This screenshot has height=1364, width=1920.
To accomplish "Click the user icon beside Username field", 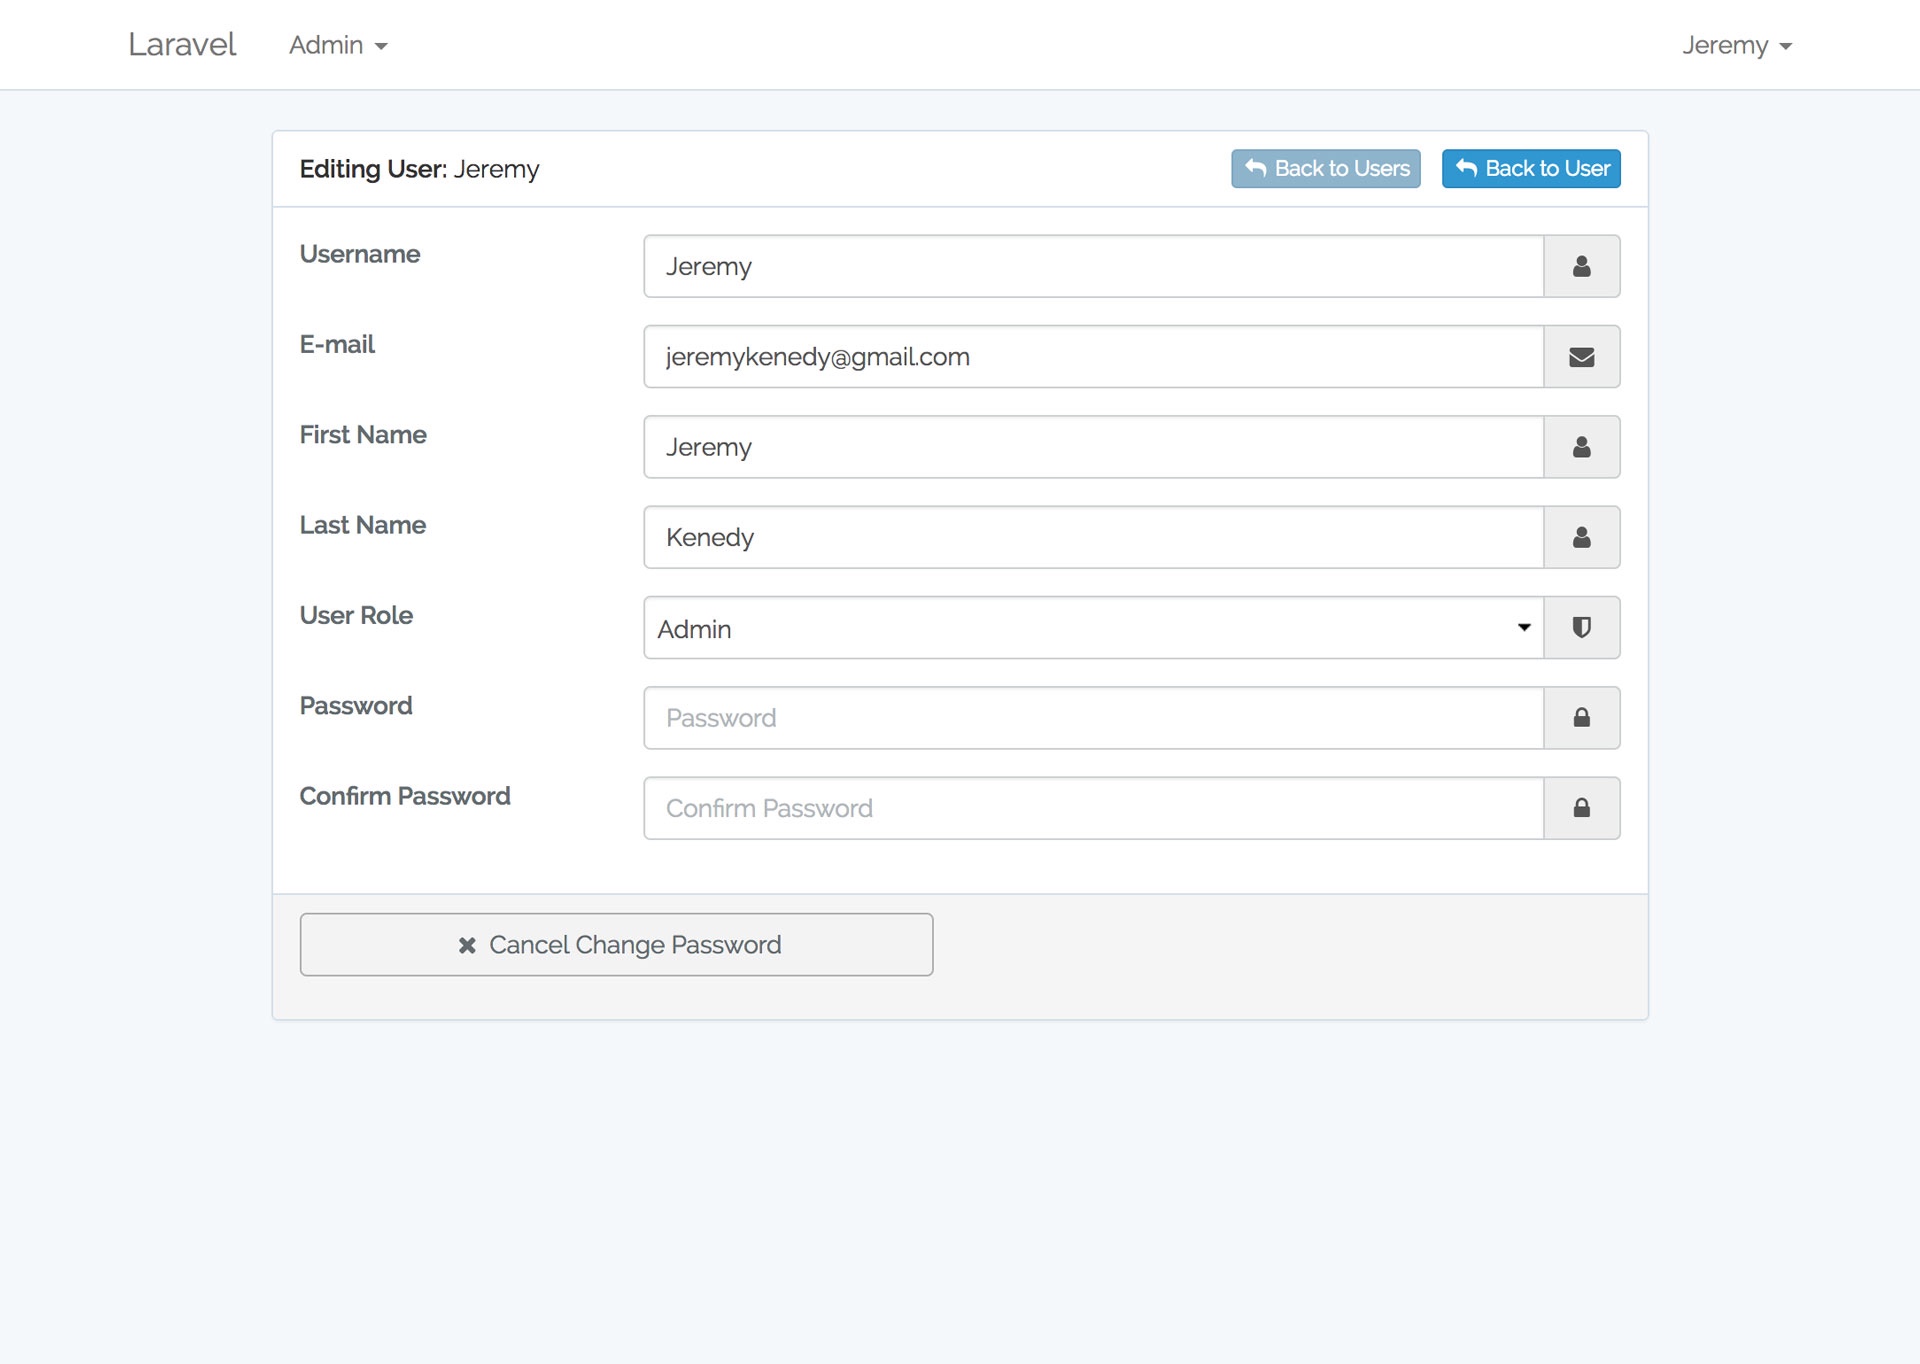I will click(x=1581, y=266).
